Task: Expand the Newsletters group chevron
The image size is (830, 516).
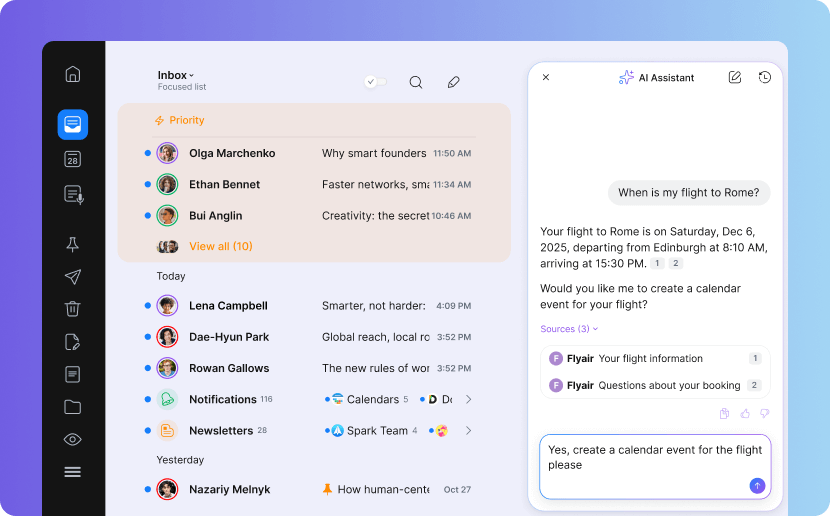Action: coord(468,431)
